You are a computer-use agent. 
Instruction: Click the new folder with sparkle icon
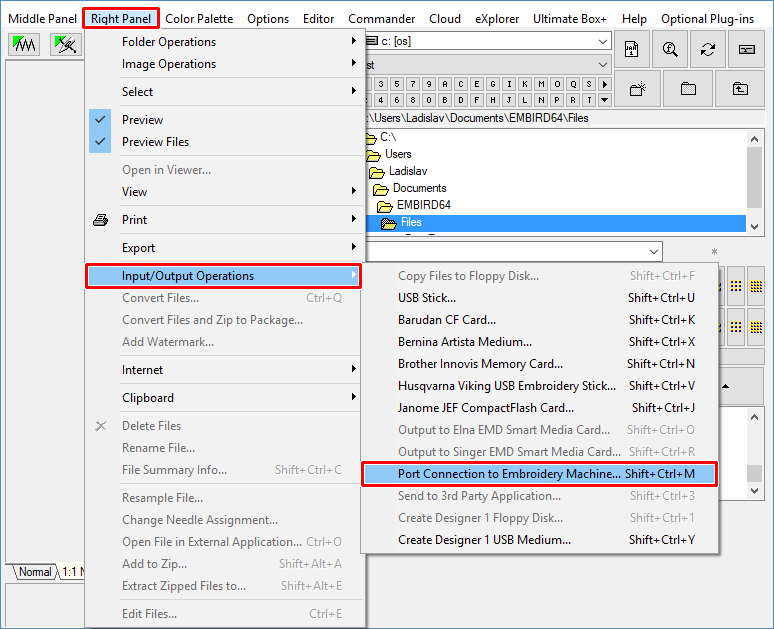(637, 89)
